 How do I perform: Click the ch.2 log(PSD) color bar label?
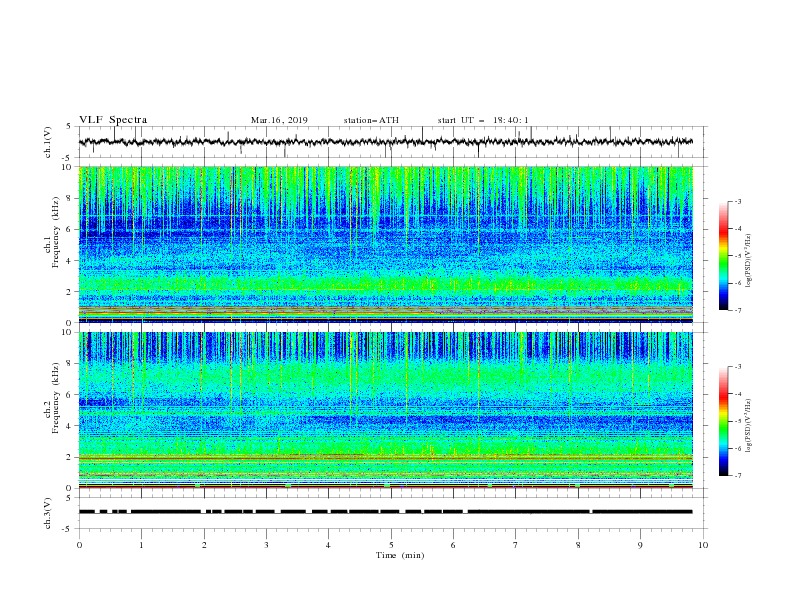[x=749, y=425]
